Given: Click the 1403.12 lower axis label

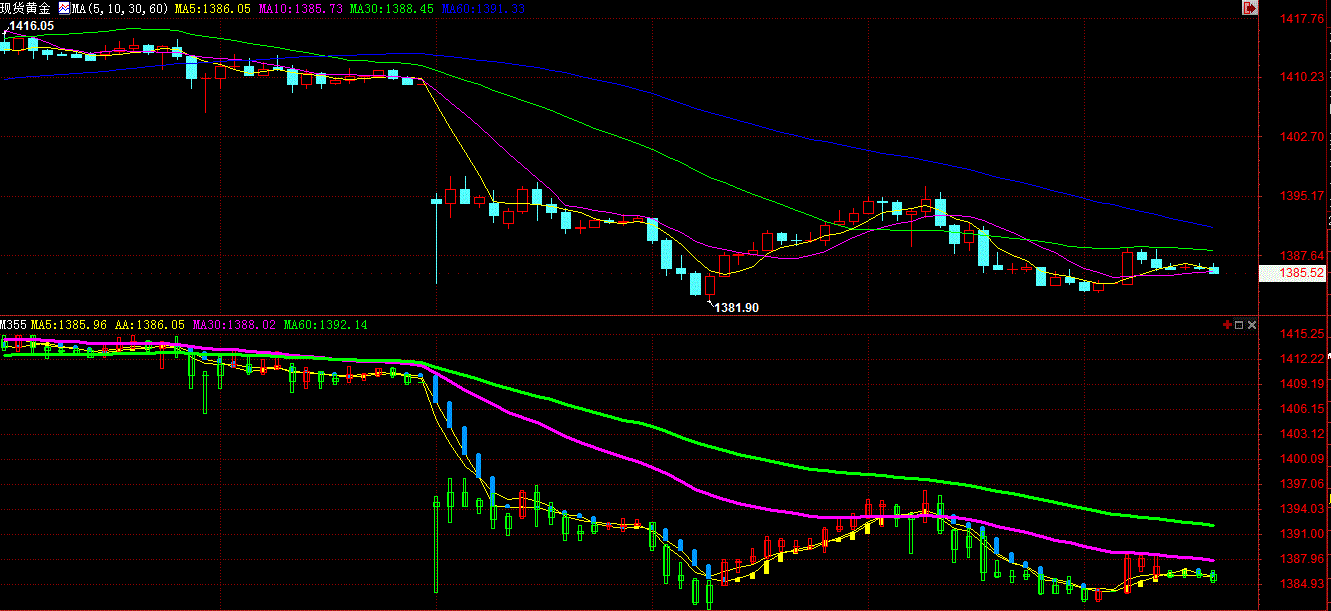Looking at the screenshot, I should [1303, 434].
